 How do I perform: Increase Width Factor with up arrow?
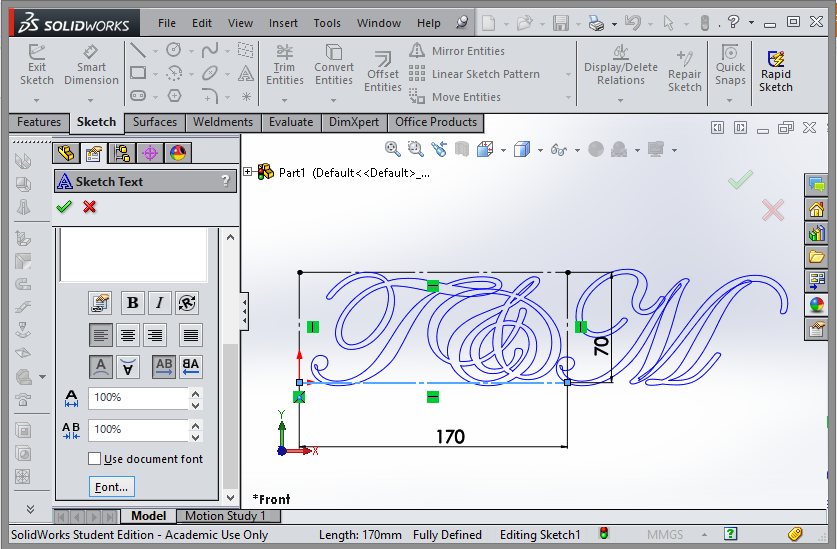[x=195, y=394]
